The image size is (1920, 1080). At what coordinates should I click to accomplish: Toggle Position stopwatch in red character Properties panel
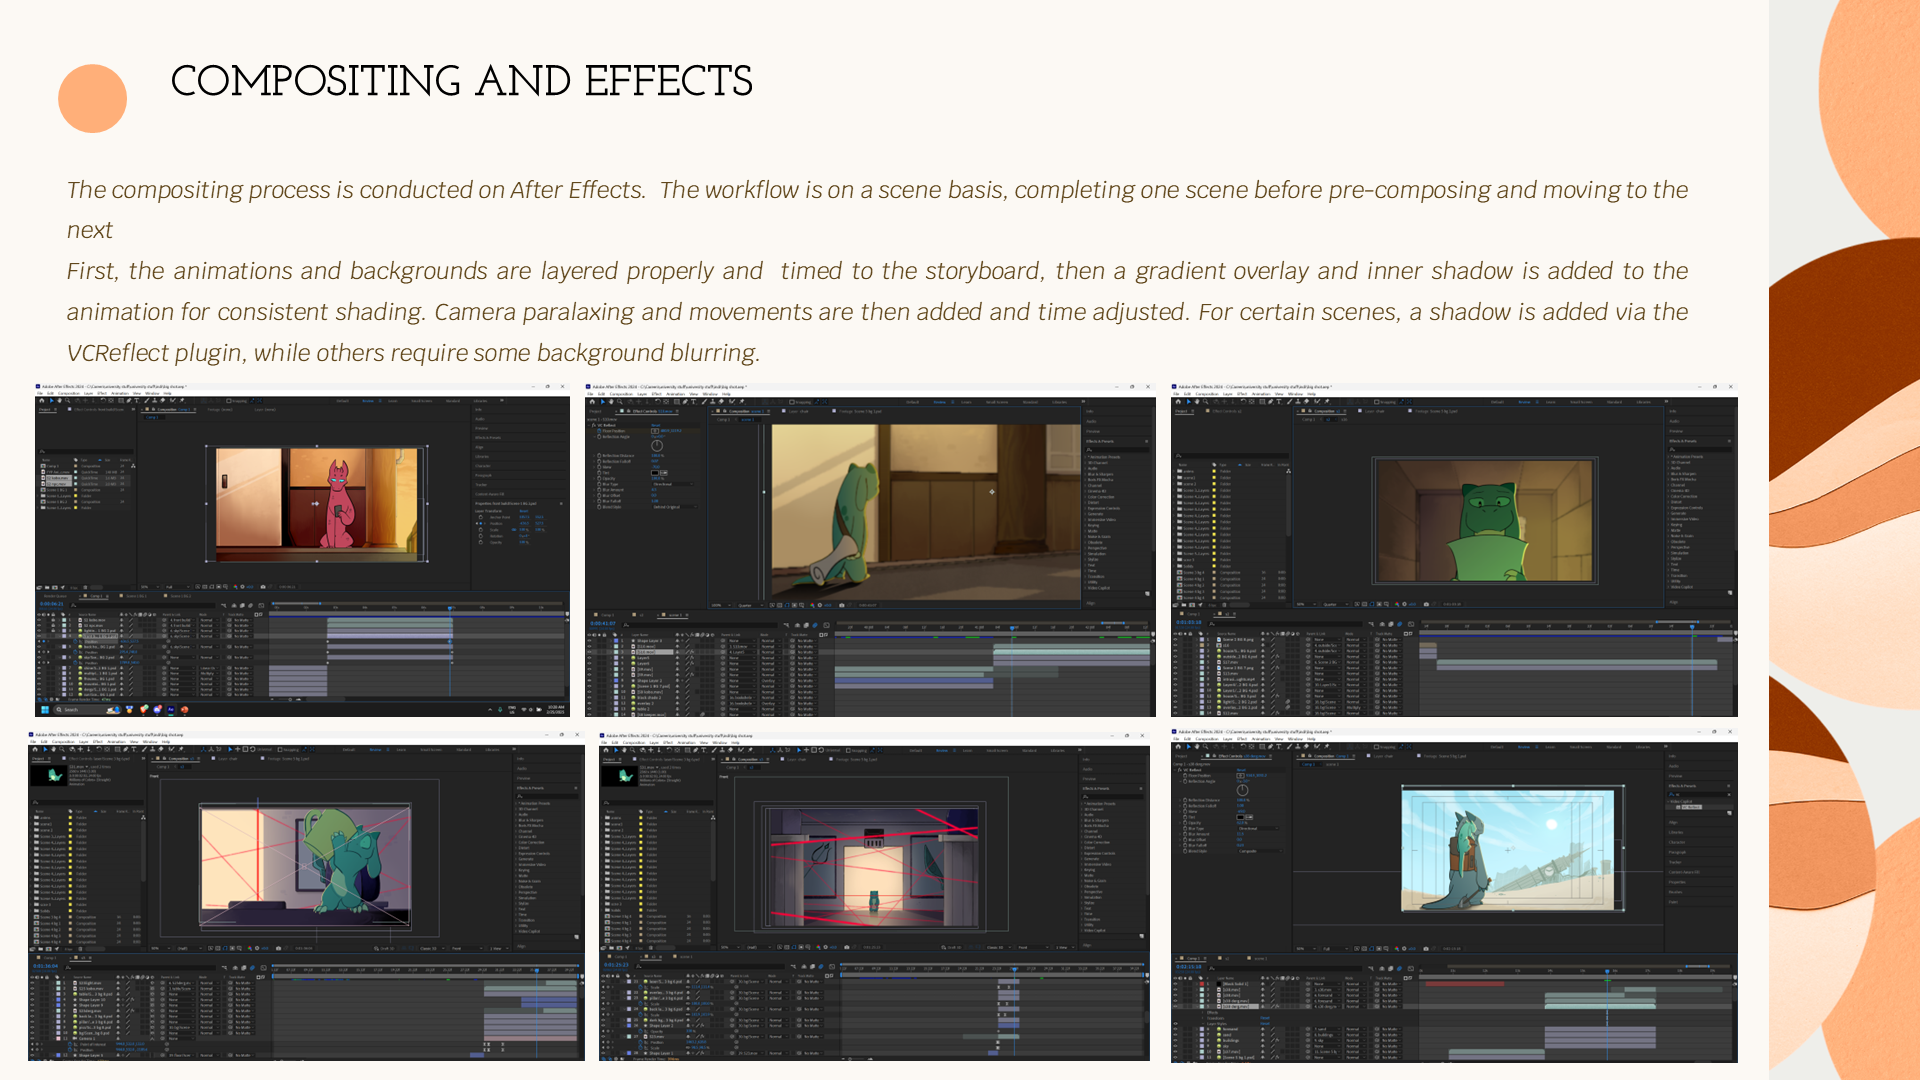coord(481,523)
